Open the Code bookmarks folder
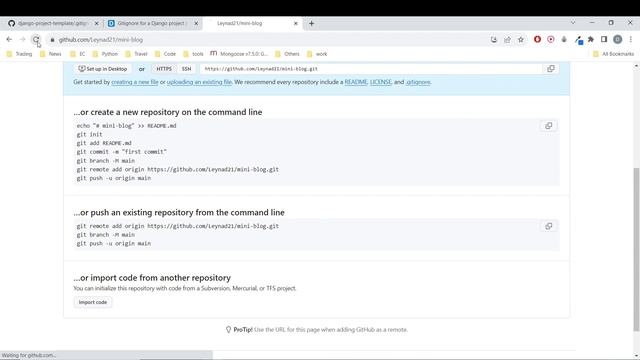 165,54
